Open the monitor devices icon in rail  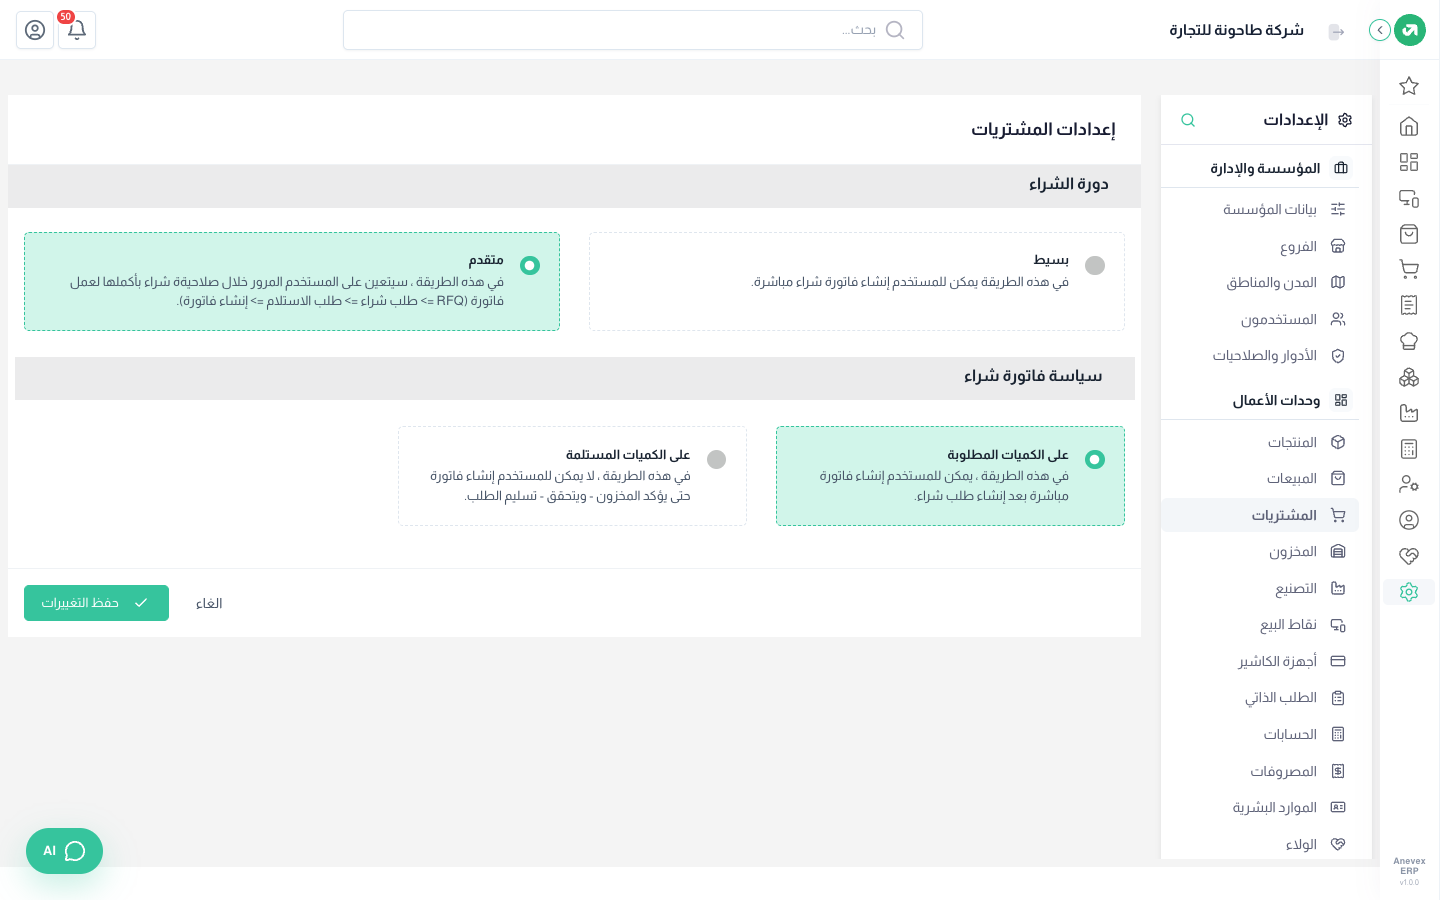point(1409,198)
